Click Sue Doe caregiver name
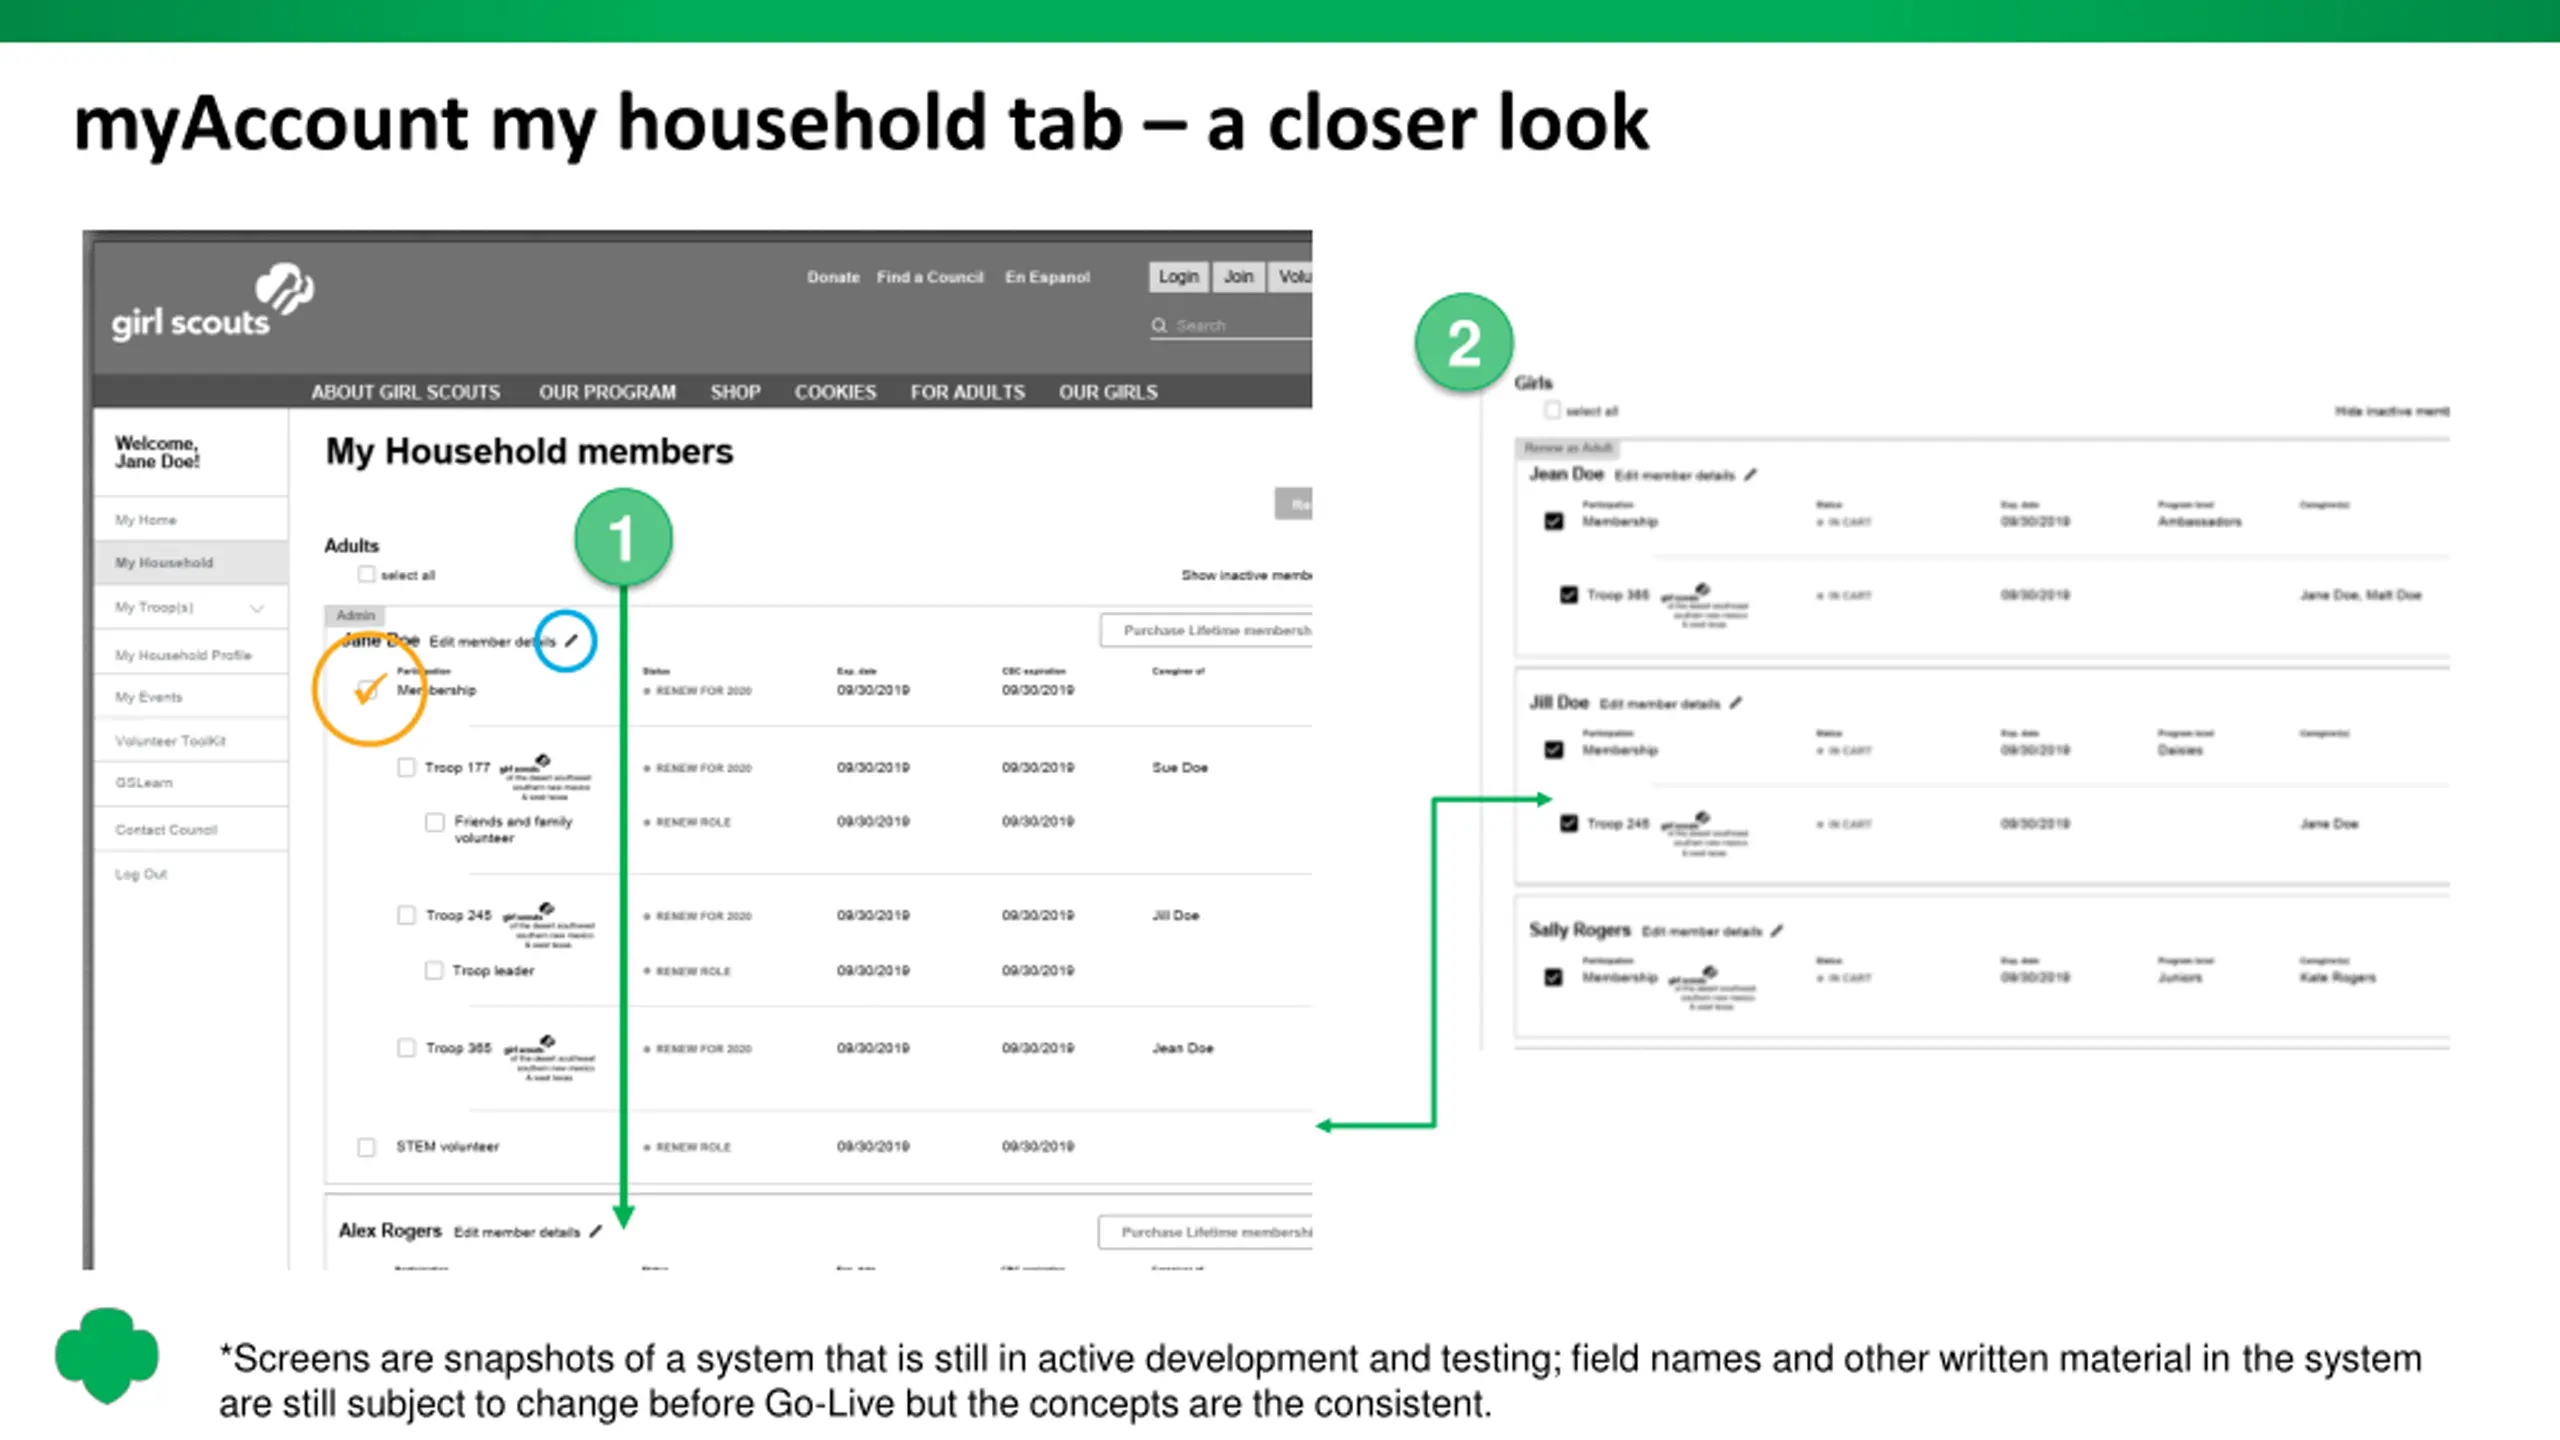 pyautogui.click(x=1179, y=768)
